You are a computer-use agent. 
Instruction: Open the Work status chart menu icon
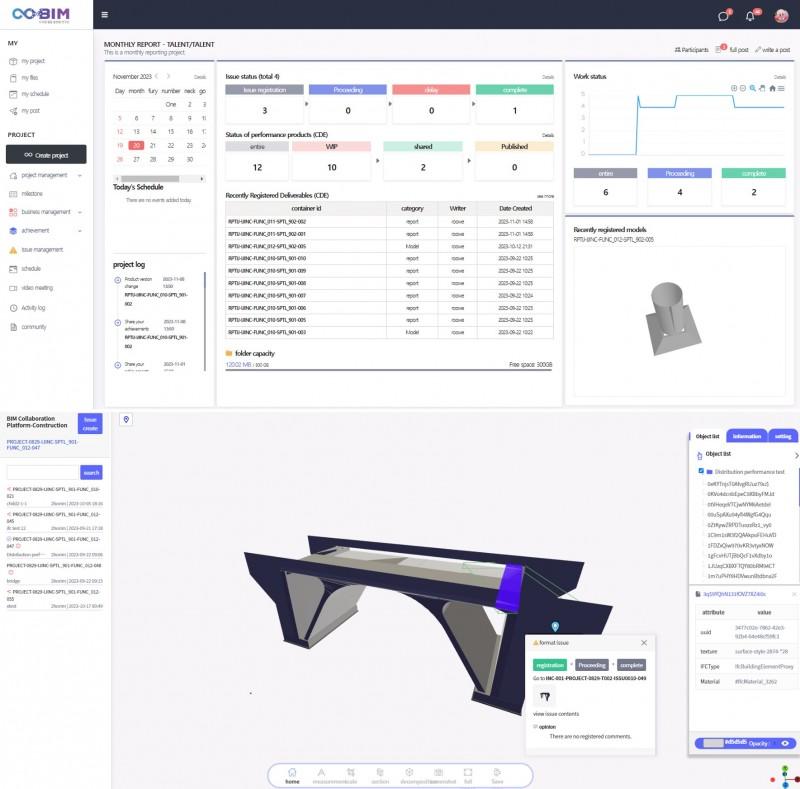(x=781, y=88)
